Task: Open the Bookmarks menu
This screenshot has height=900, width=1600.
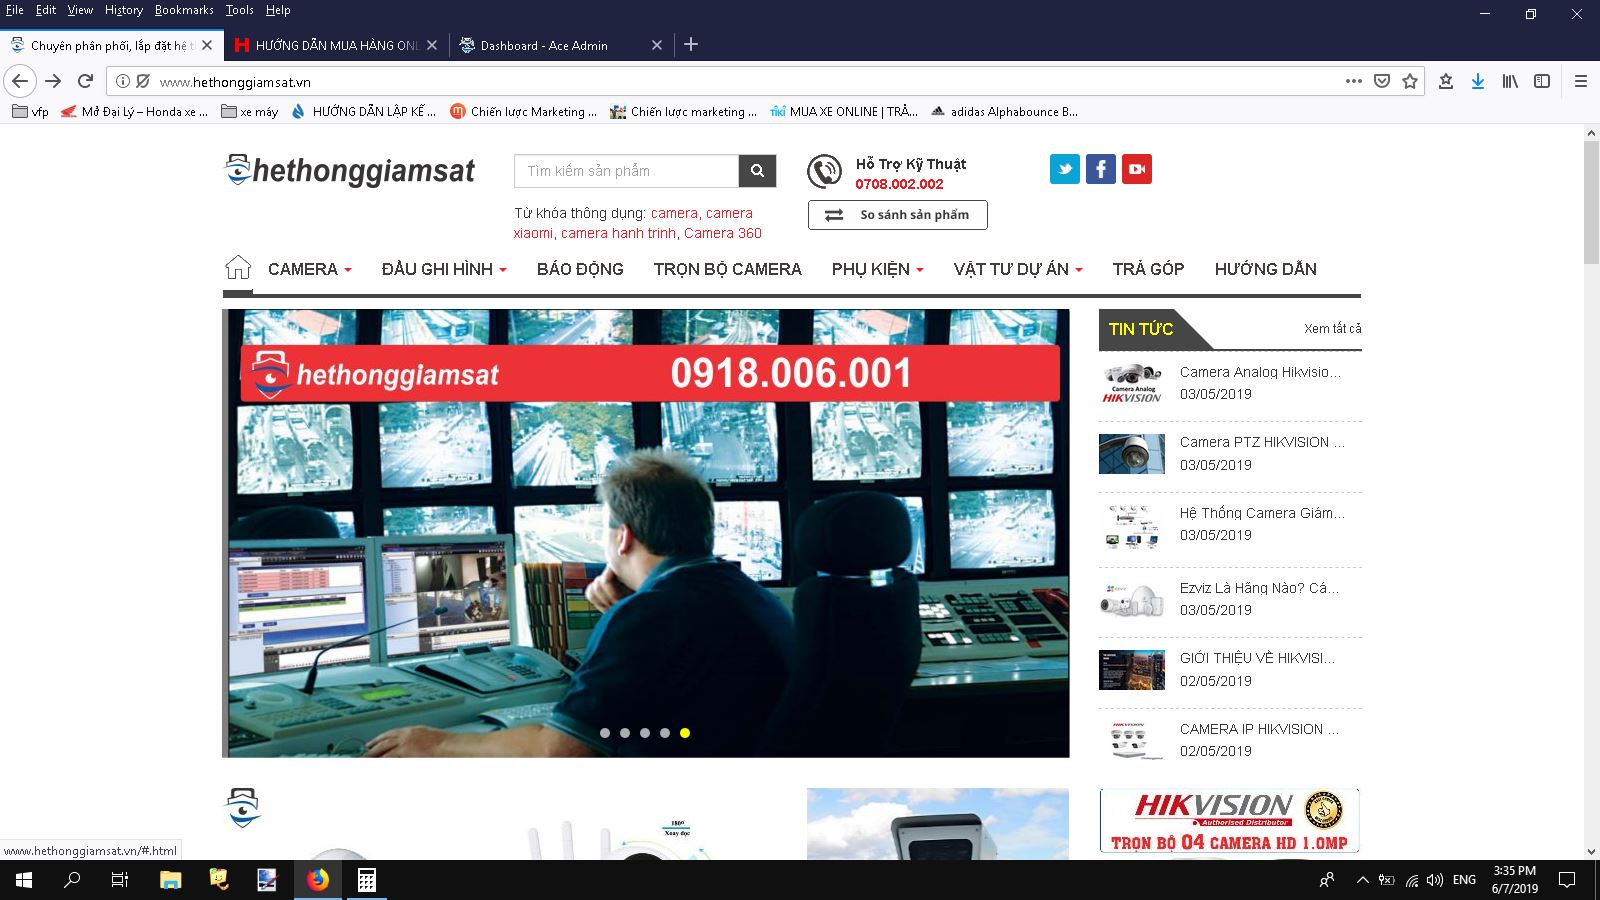Action: [x=184, y=10]
